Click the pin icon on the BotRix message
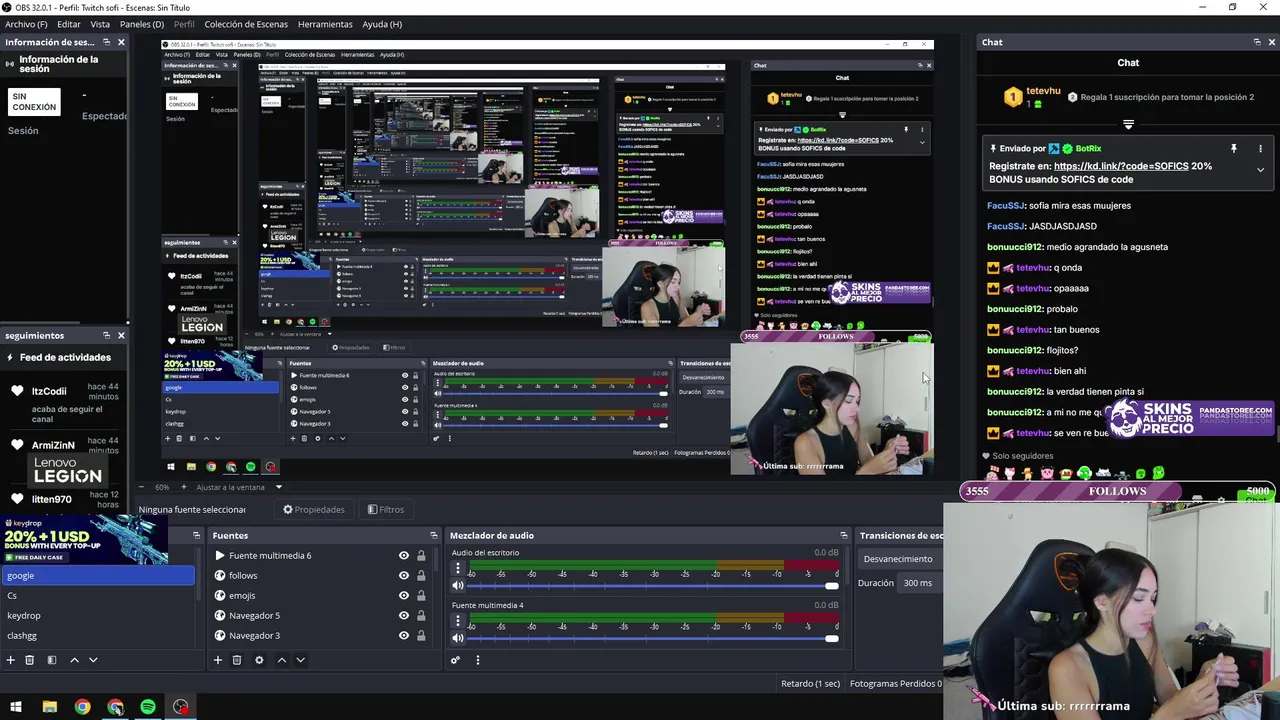This screenshot has width=1280, height=720. click(x=1234, y=148)
